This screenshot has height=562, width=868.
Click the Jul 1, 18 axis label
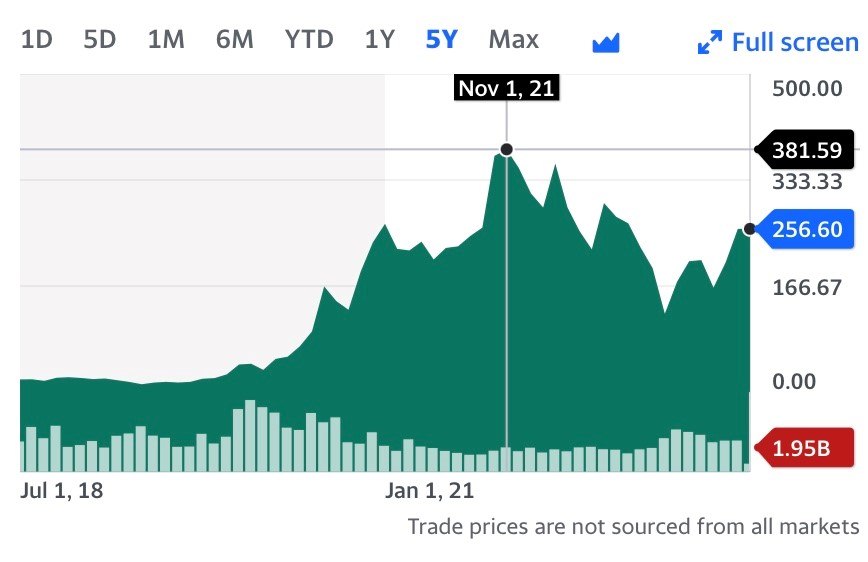tap(61, 491)
